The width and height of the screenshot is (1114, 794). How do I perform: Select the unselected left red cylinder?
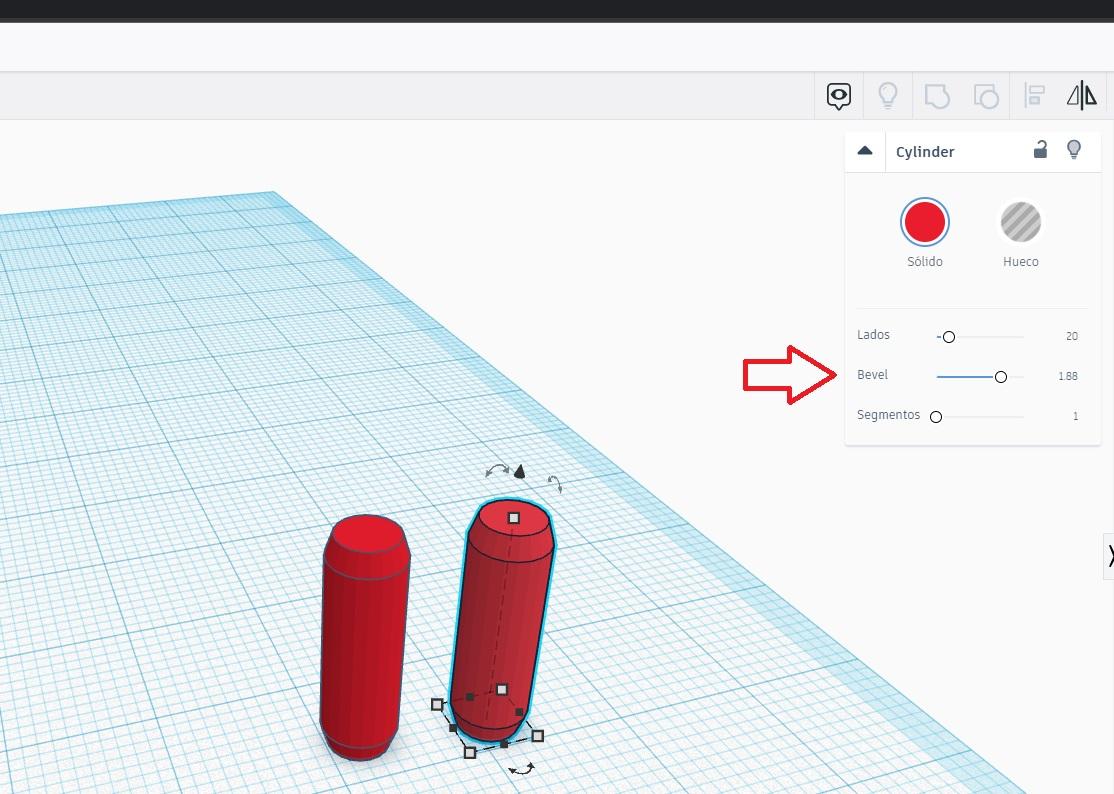(364, 639)
